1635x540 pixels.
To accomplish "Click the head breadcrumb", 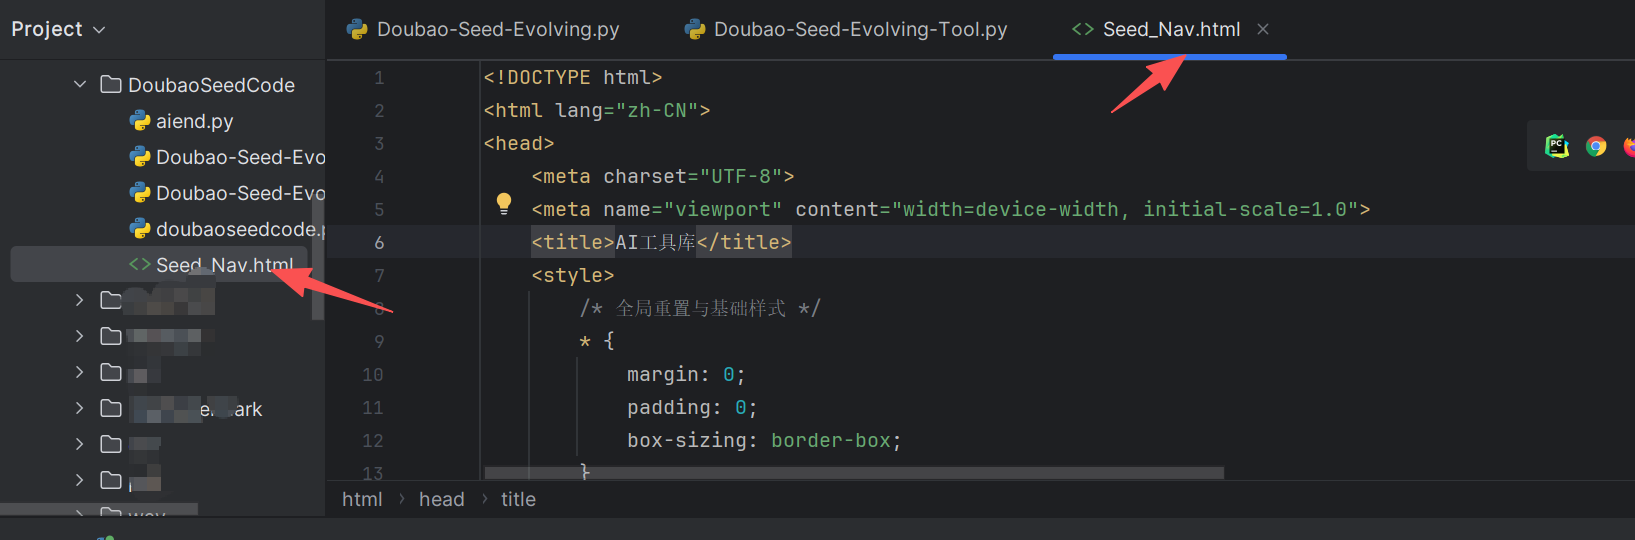I will coord(442,499).
